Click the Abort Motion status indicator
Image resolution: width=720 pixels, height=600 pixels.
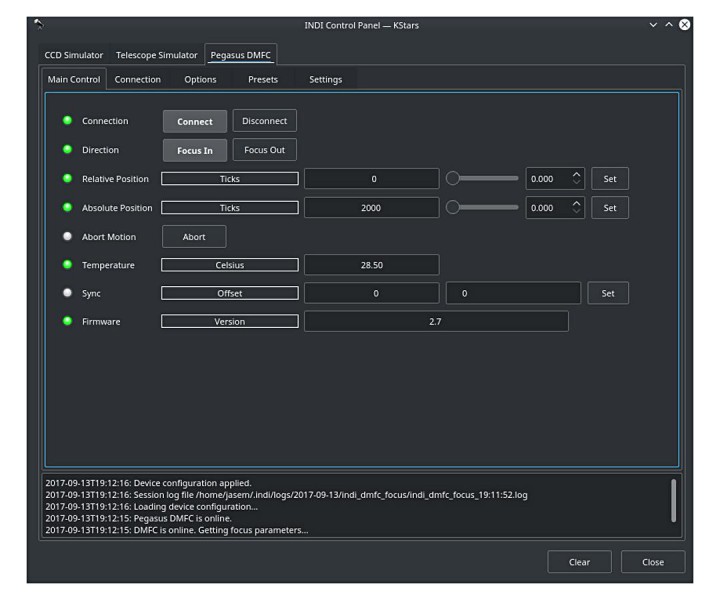point(68,237)
